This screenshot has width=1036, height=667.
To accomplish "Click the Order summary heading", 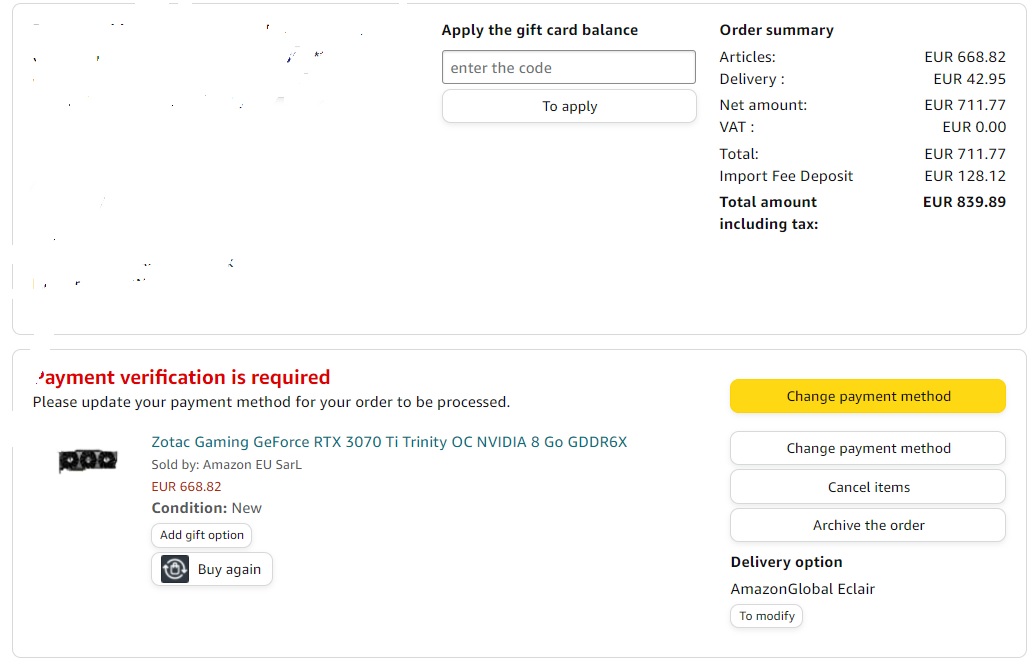I will tap(776, 30).
